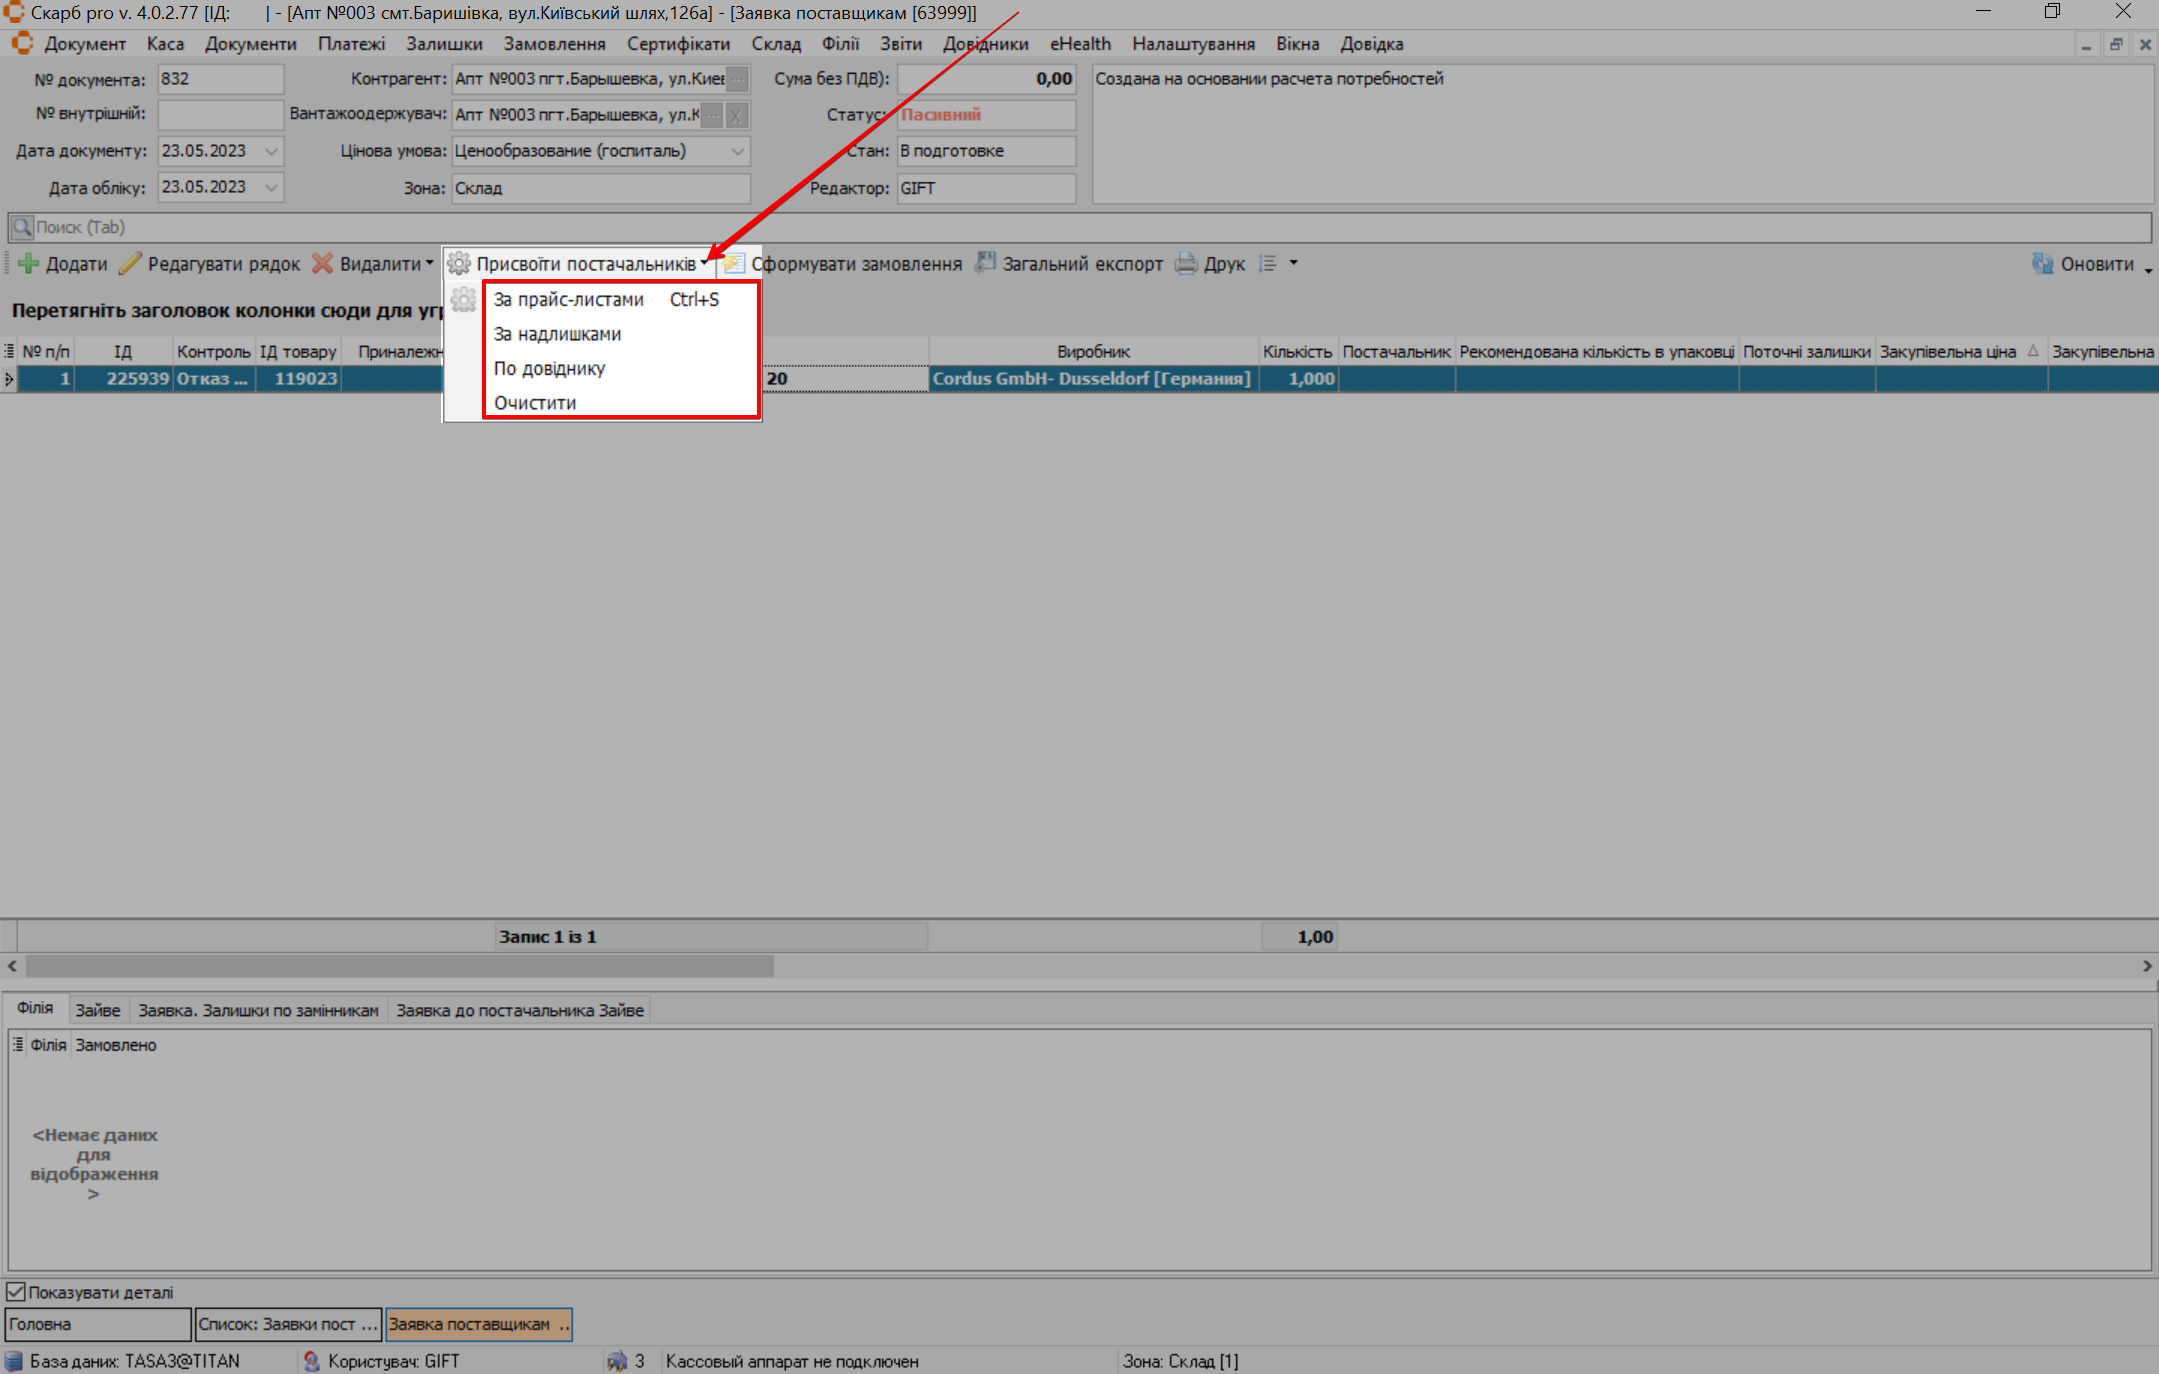The height and width of the screenshot is (1374, 2159).
Task: Select the Очистити menu entry
Action: coord(535,403)
